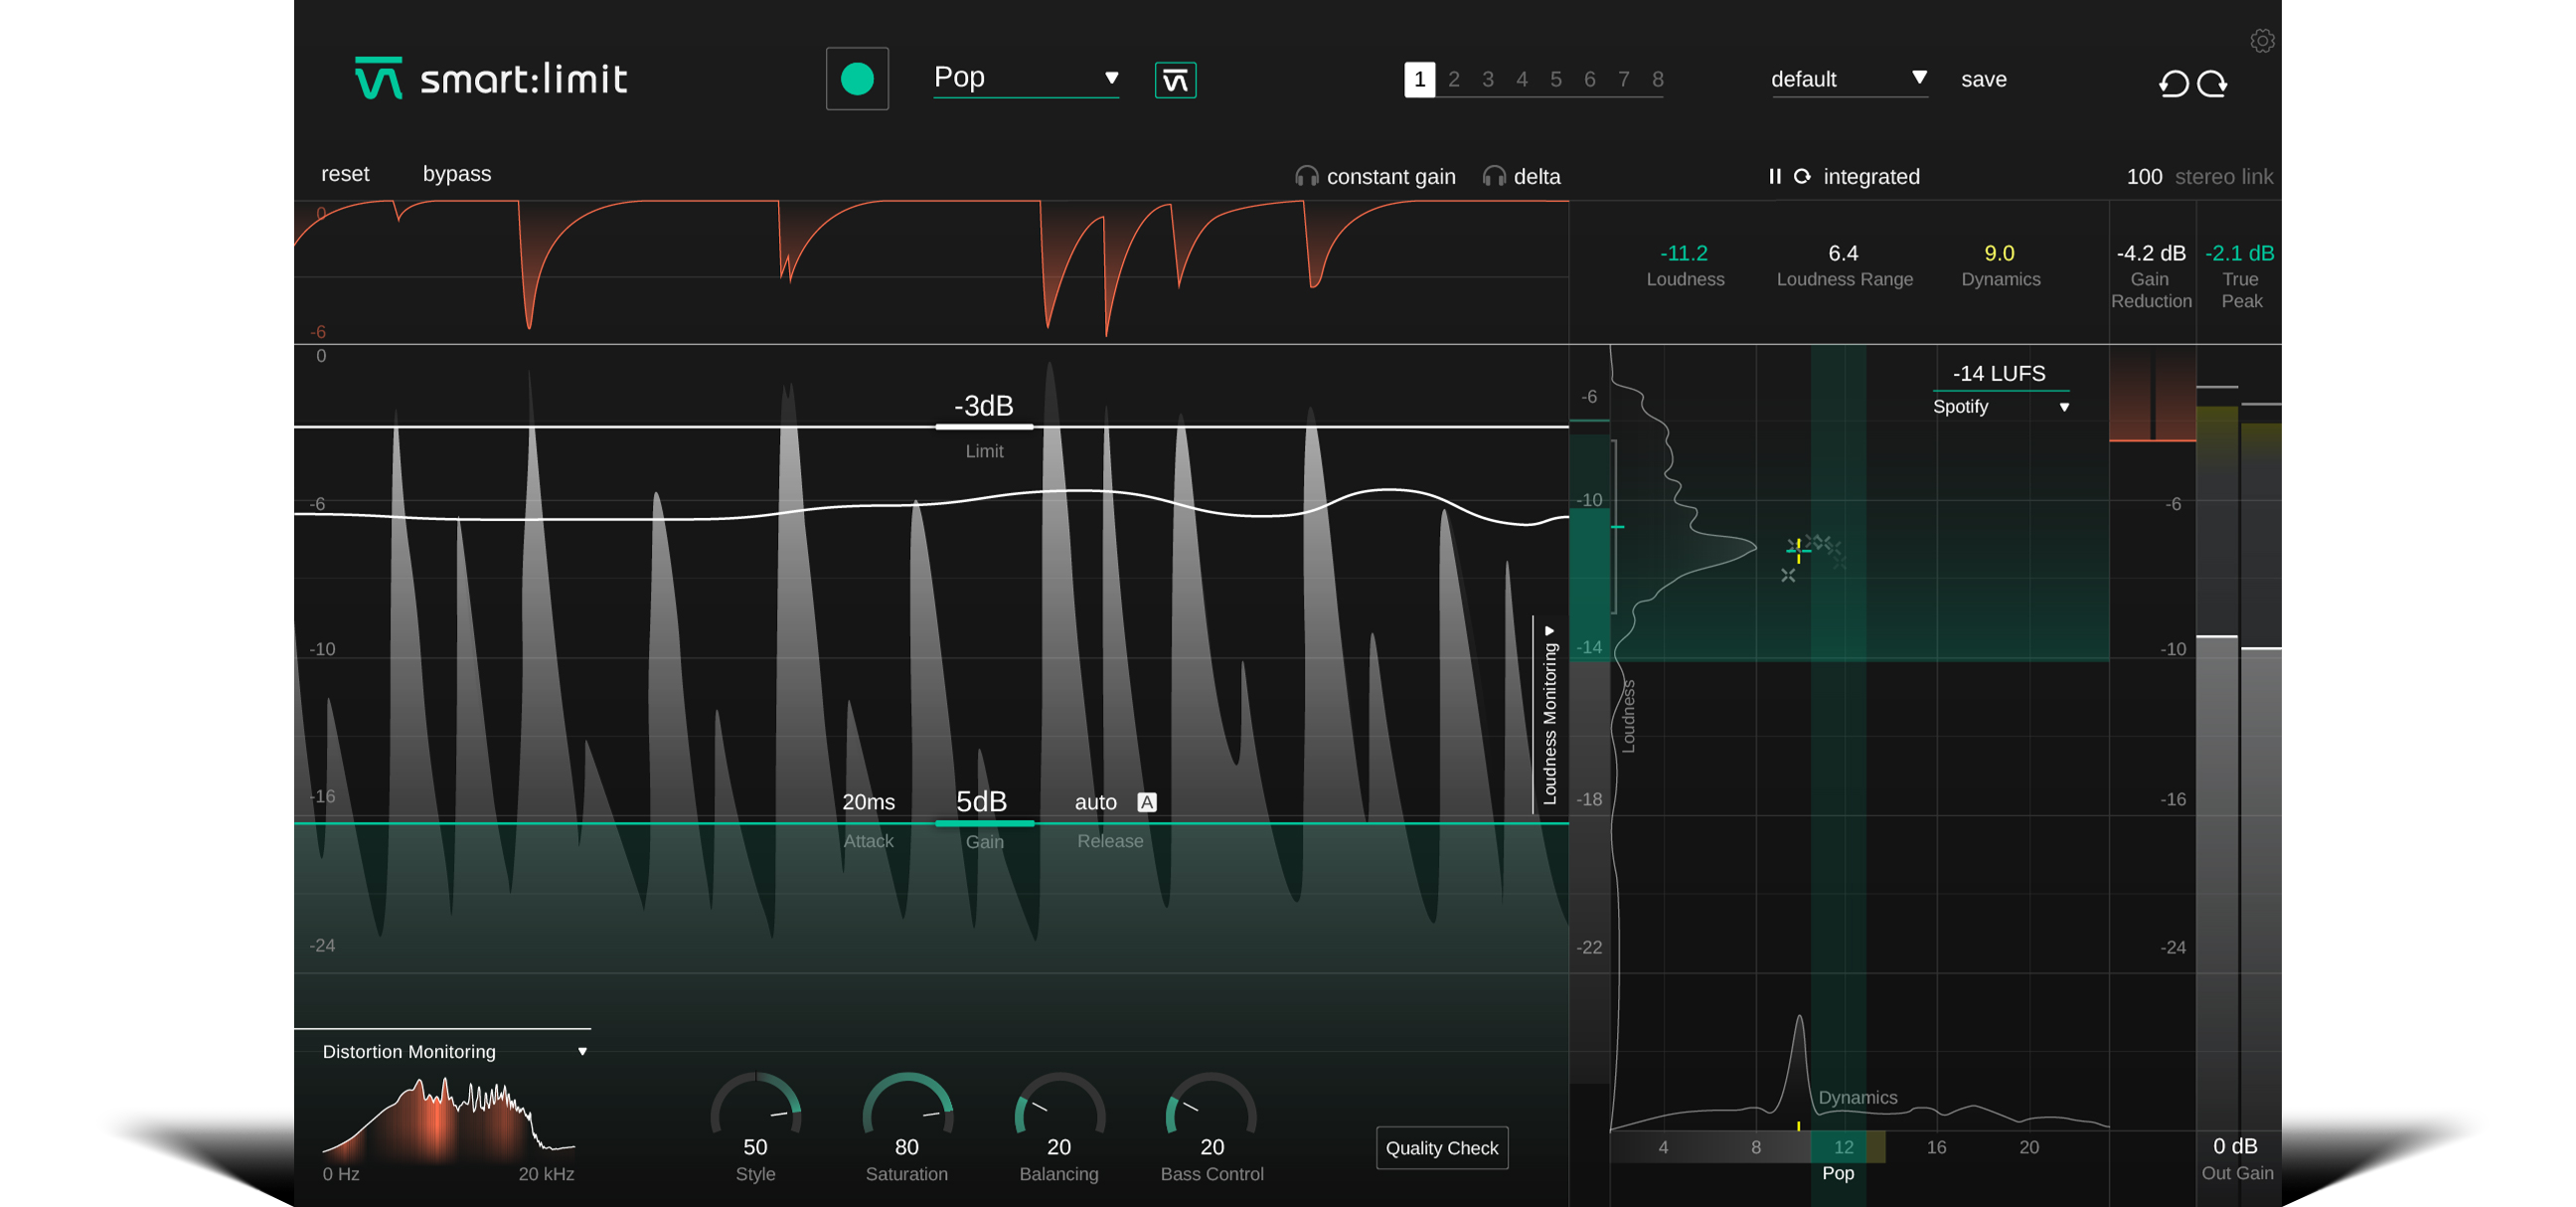Click the 0 dB Out Gain value

pyautogui.click(x=2235, y=1146)
